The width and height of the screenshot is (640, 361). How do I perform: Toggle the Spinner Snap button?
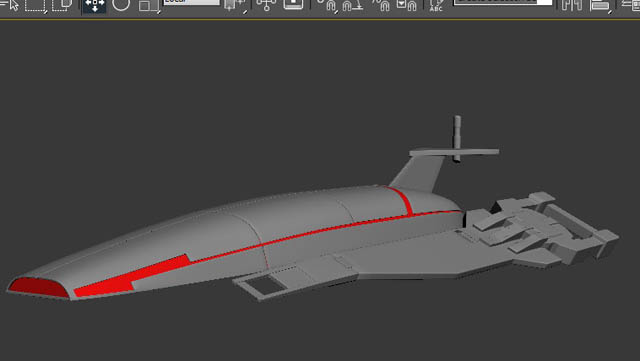coord(407,5)
